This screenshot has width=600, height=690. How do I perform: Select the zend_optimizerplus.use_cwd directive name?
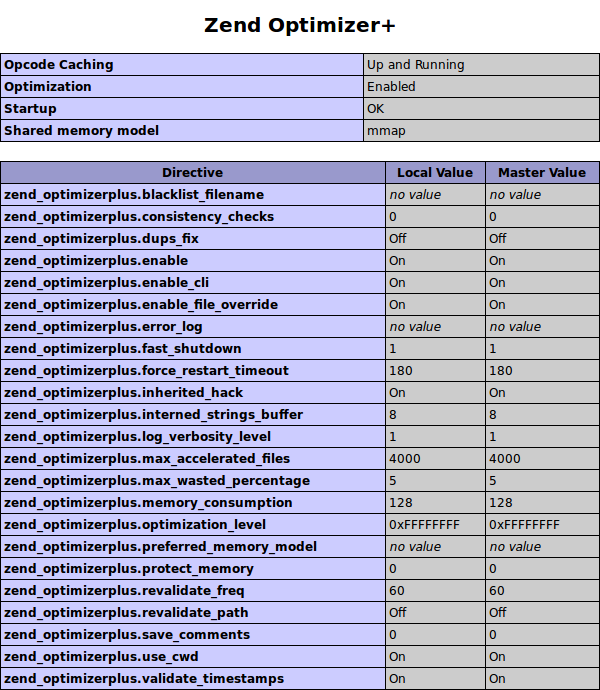[x=101, y=657]
